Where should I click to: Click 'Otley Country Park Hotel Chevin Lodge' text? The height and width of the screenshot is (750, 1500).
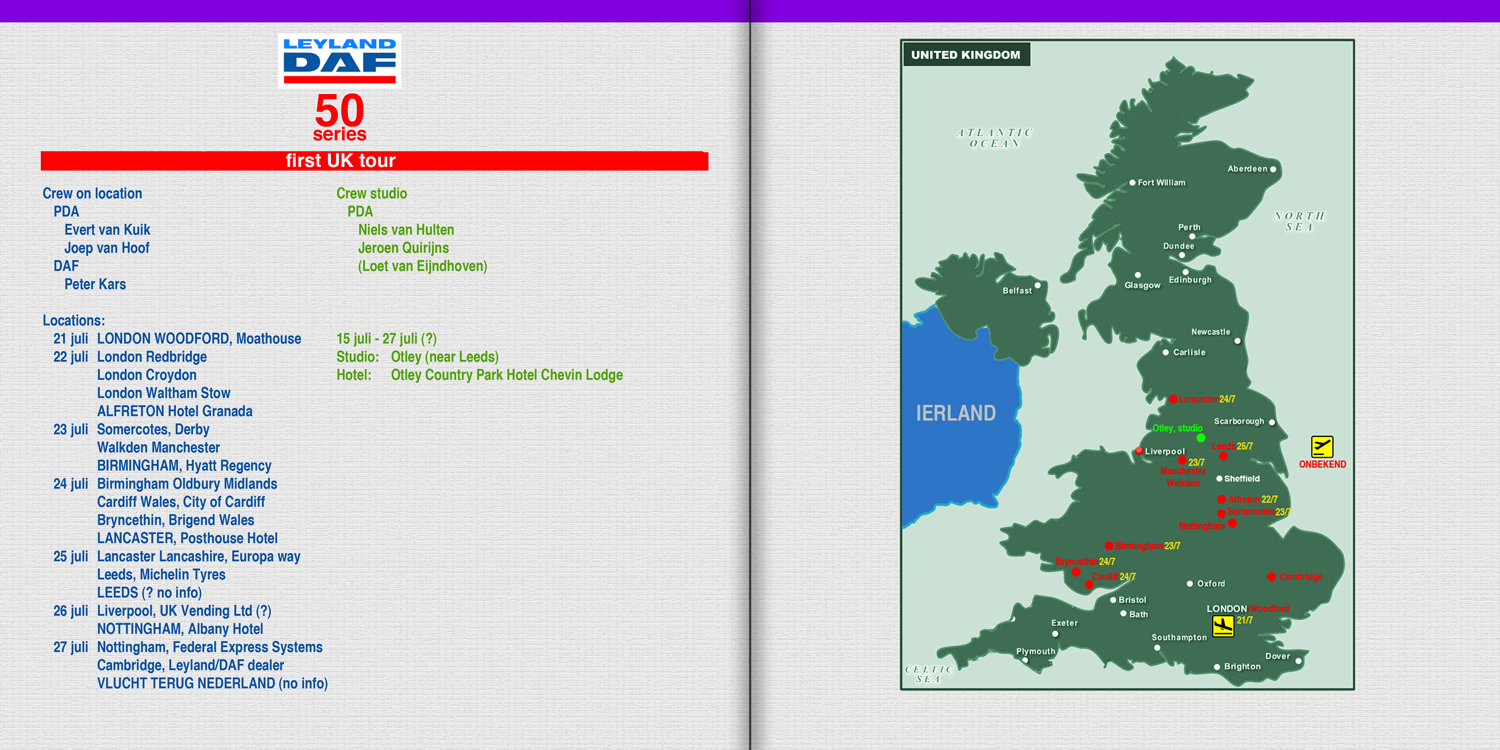pyautogui.click(x=507, y=375)
